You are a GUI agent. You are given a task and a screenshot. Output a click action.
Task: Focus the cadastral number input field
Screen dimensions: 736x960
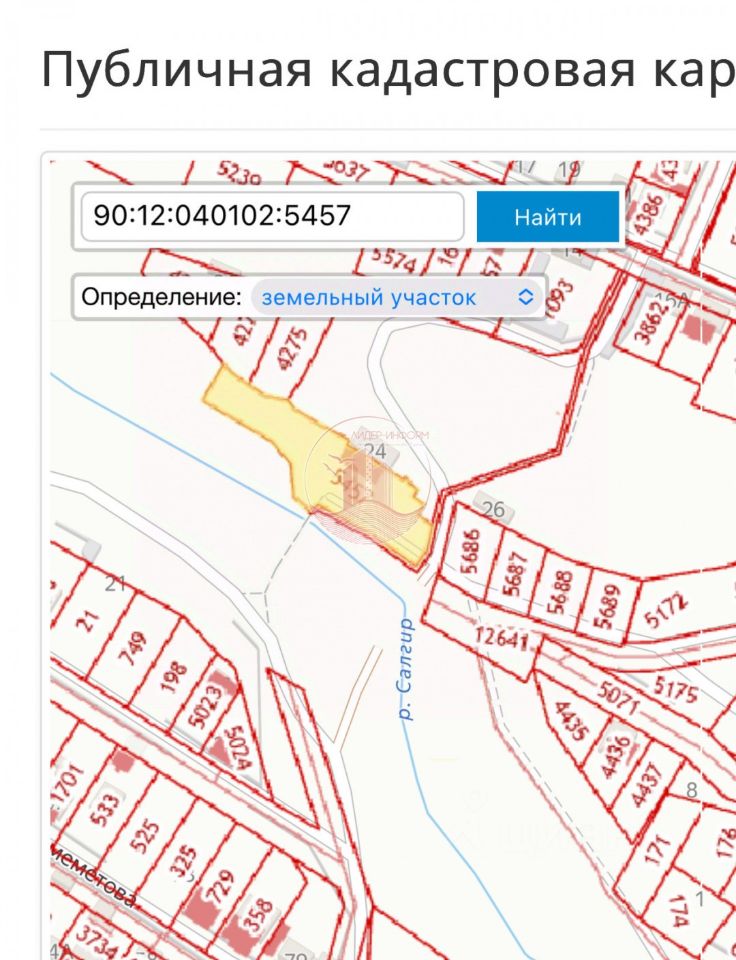coord(272,216)
